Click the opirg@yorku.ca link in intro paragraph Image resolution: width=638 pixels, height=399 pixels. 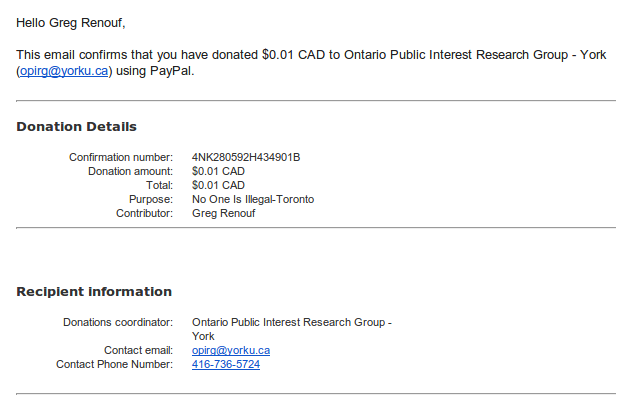(x=64, y=71)
